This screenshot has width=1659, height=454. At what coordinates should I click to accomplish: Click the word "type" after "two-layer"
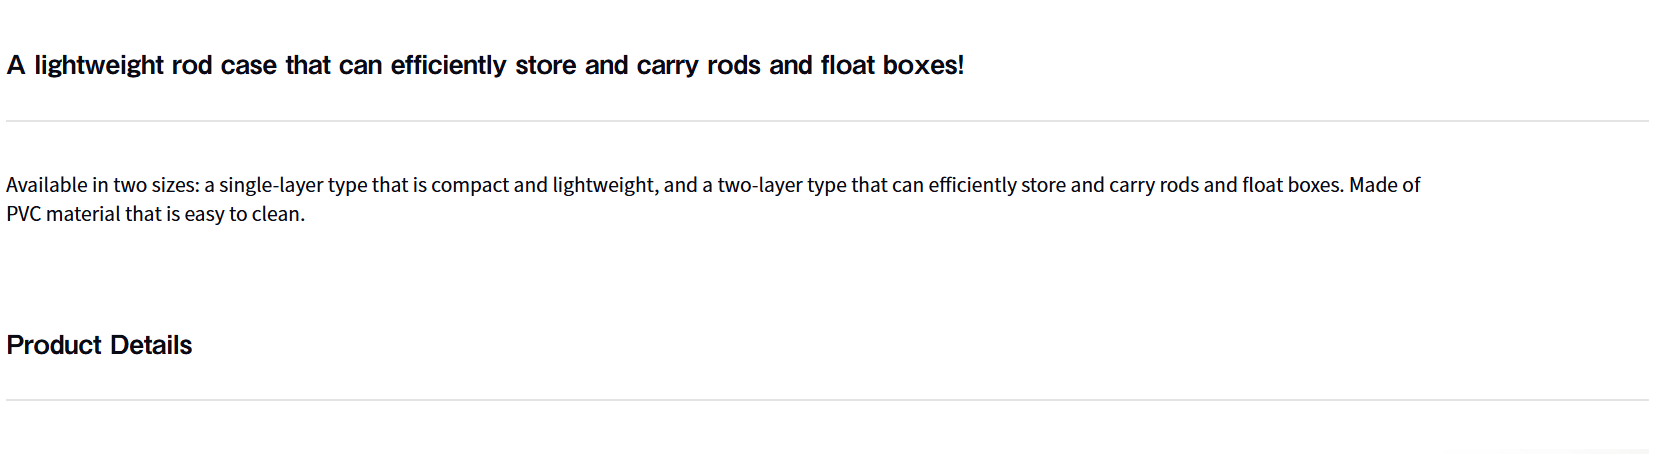827,185
